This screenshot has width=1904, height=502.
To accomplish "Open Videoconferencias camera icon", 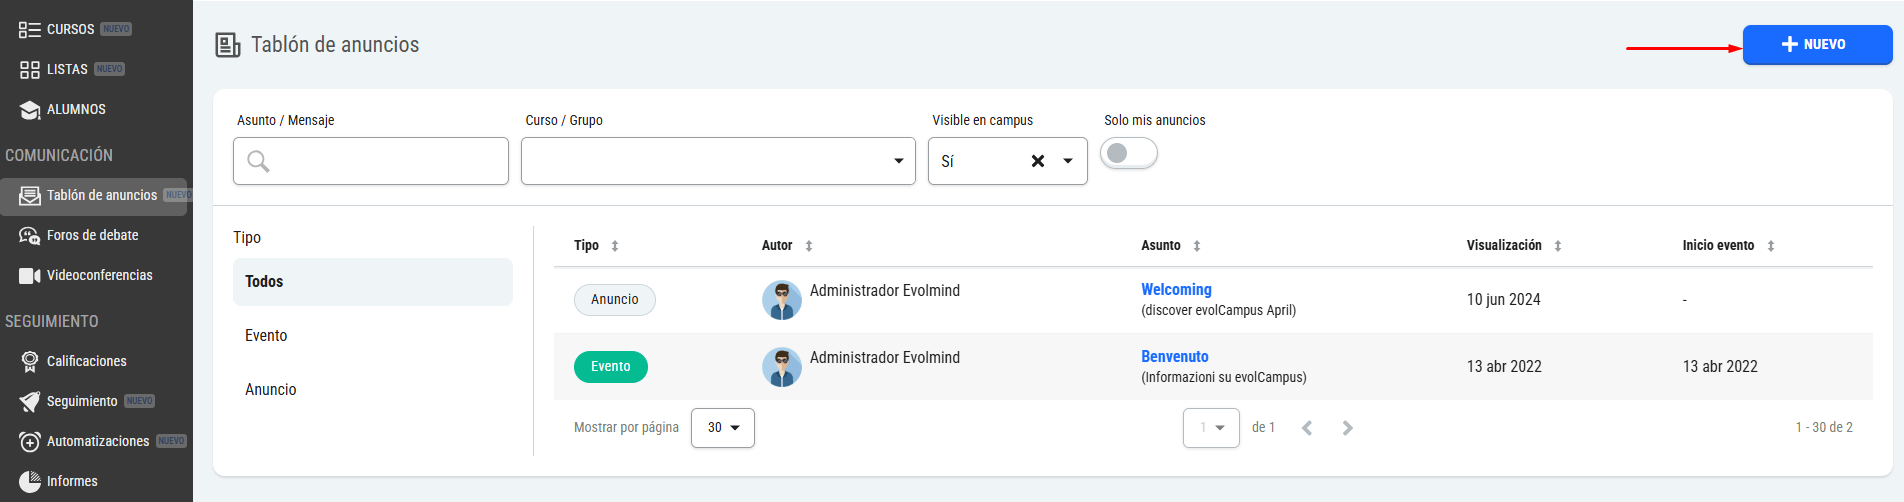I will 29,276.
